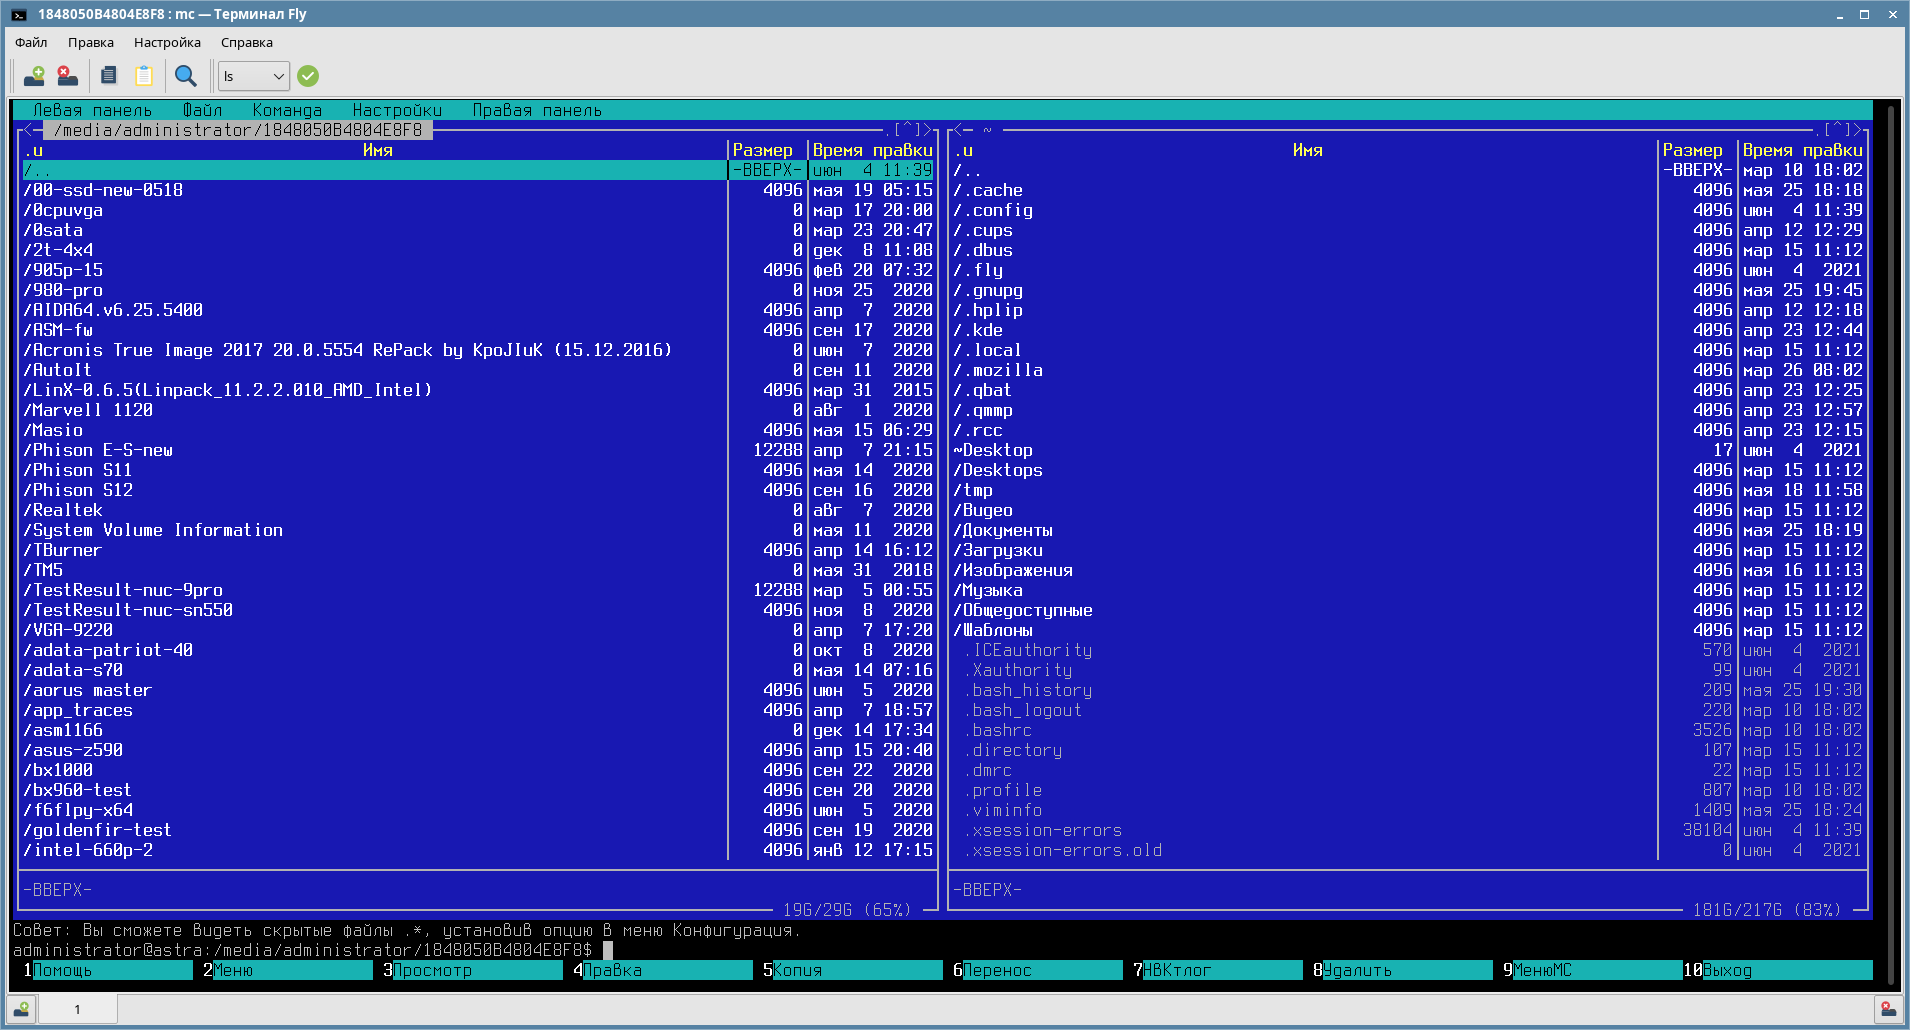This screenshot has width=1910, height=1030.
Task: Open mc Команда menu
Action: tap(287, 110)
